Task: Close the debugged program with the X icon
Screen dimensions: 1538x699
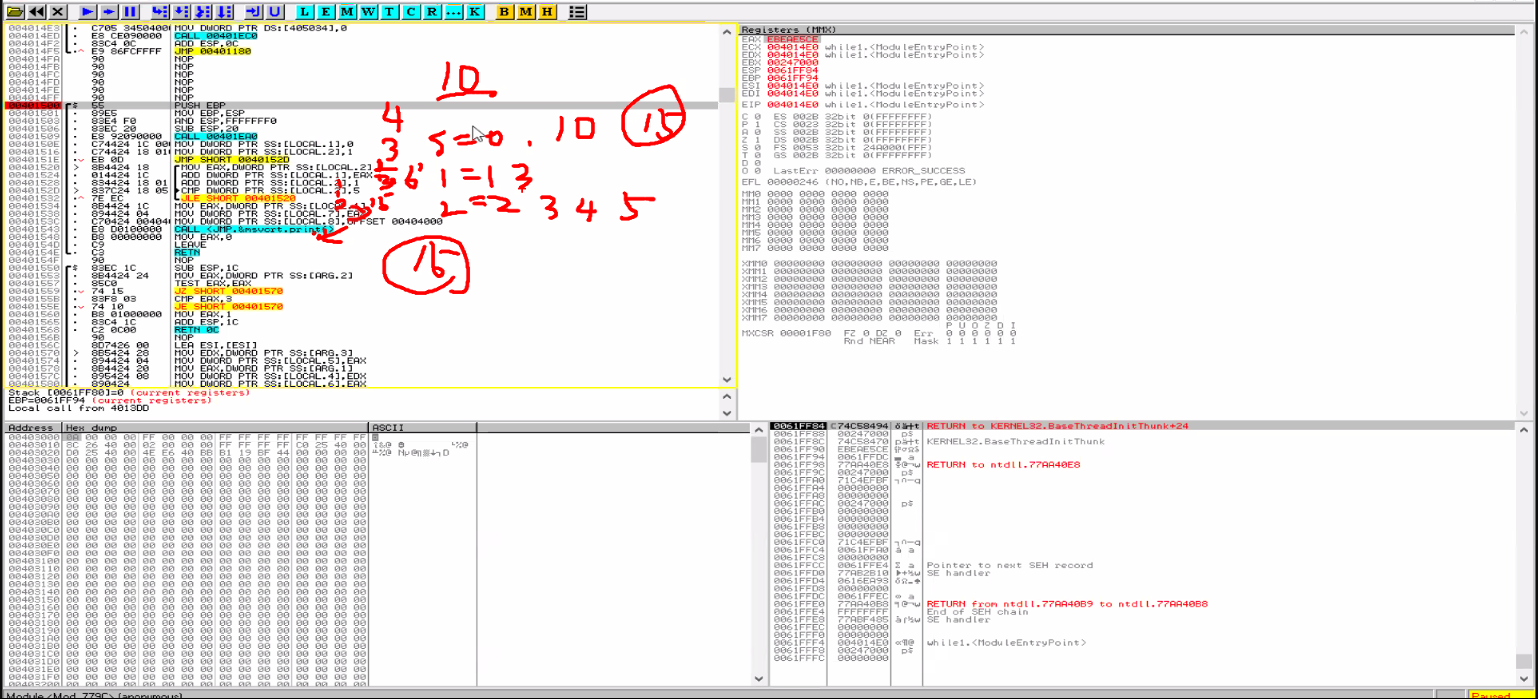Action: coord(58,11)
